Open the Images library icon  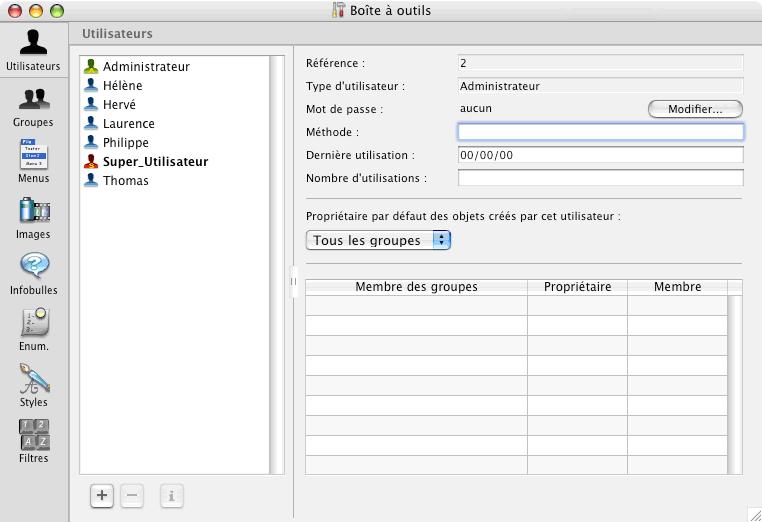point(33,217)
